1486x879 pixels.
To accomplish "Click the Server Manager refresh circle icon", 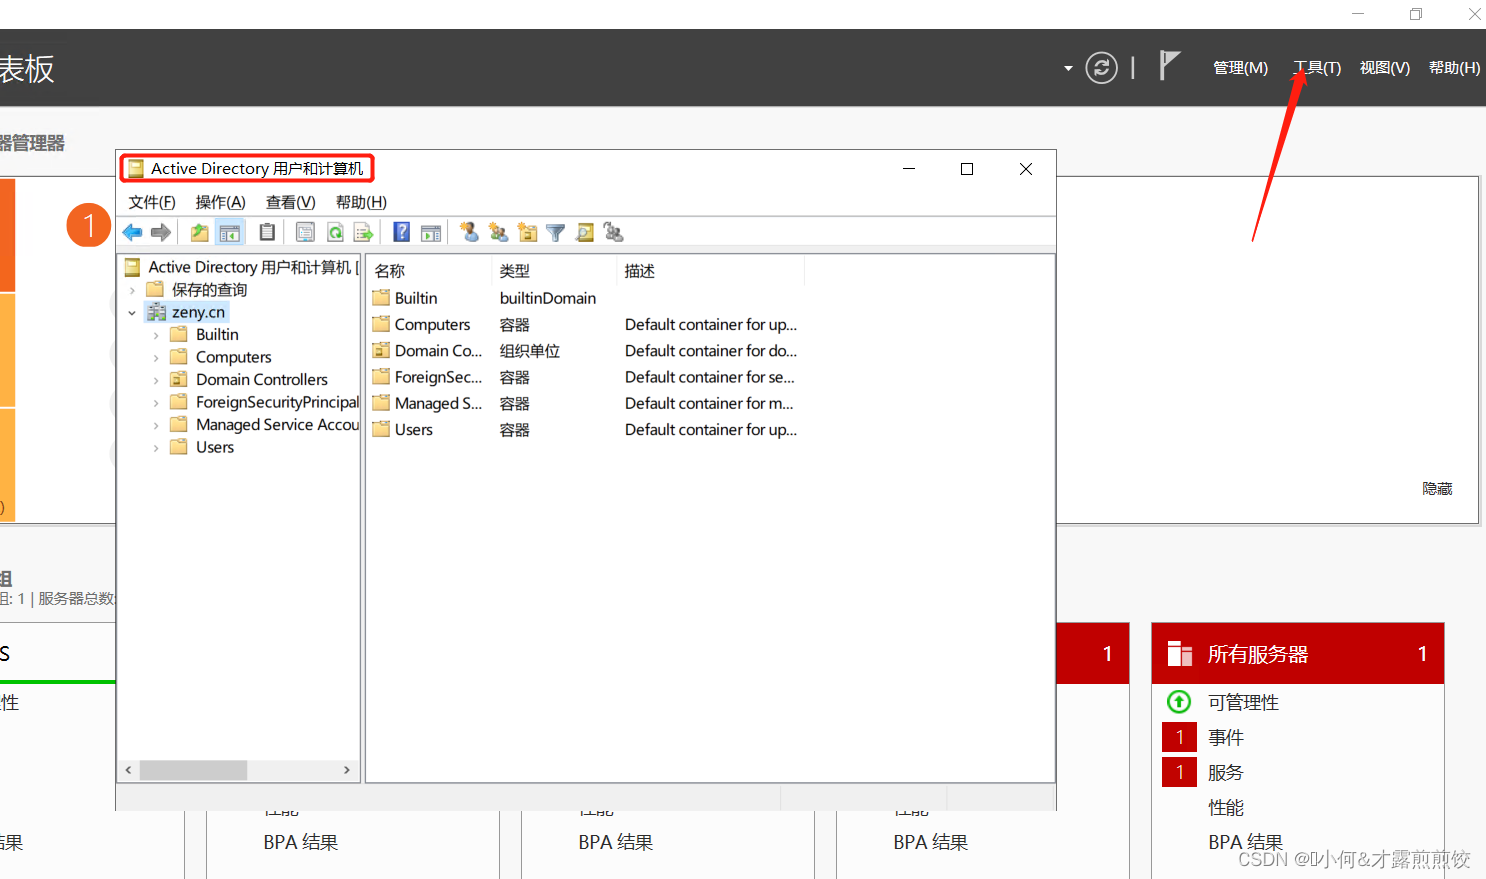I will [1101, 68].
